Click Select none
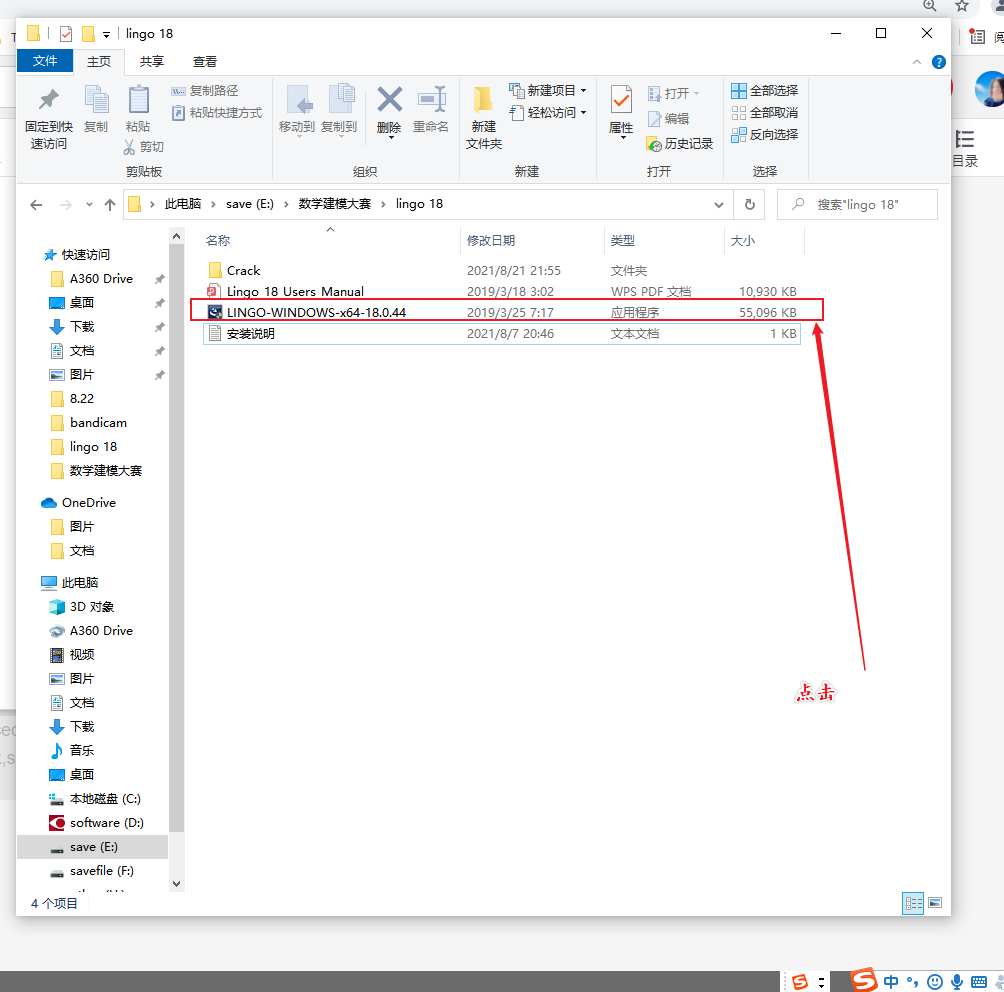Viewport: 1004px width, 992px height. pos(765,113)
